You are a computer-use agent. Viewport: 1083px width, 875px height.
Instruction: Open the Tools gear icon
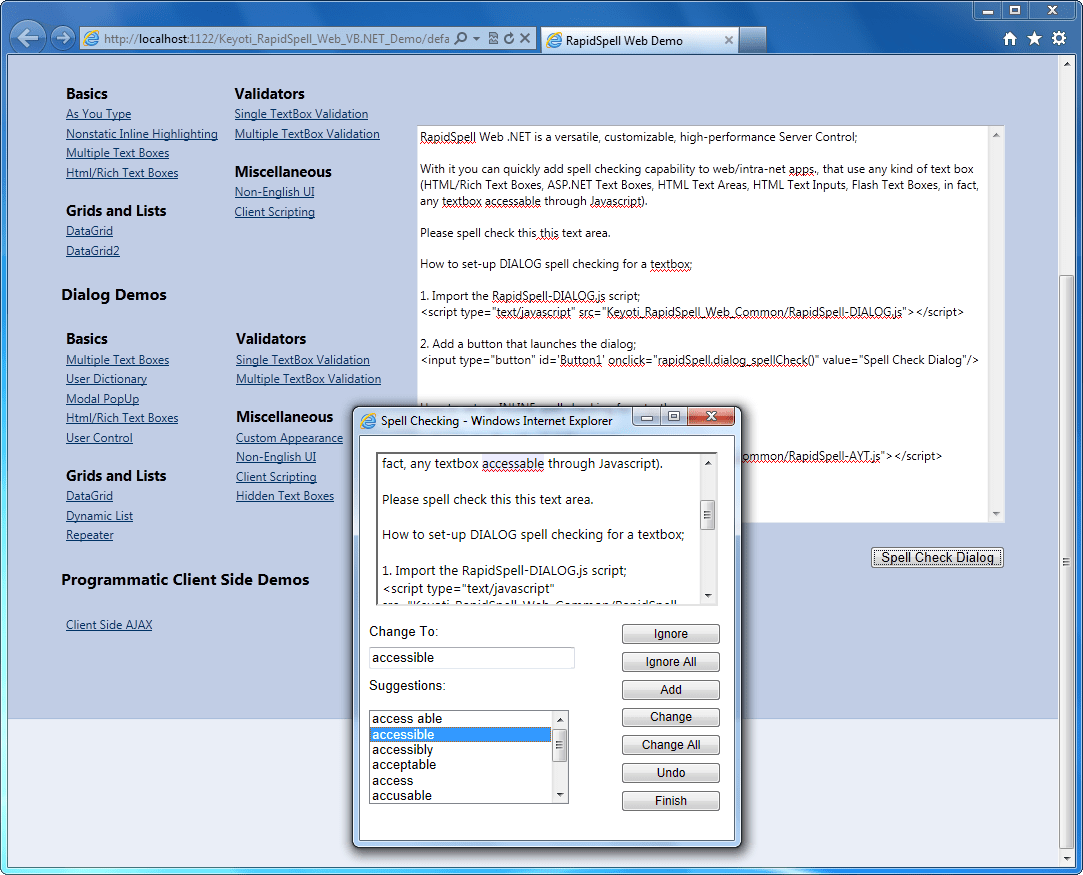[1059, 39]
